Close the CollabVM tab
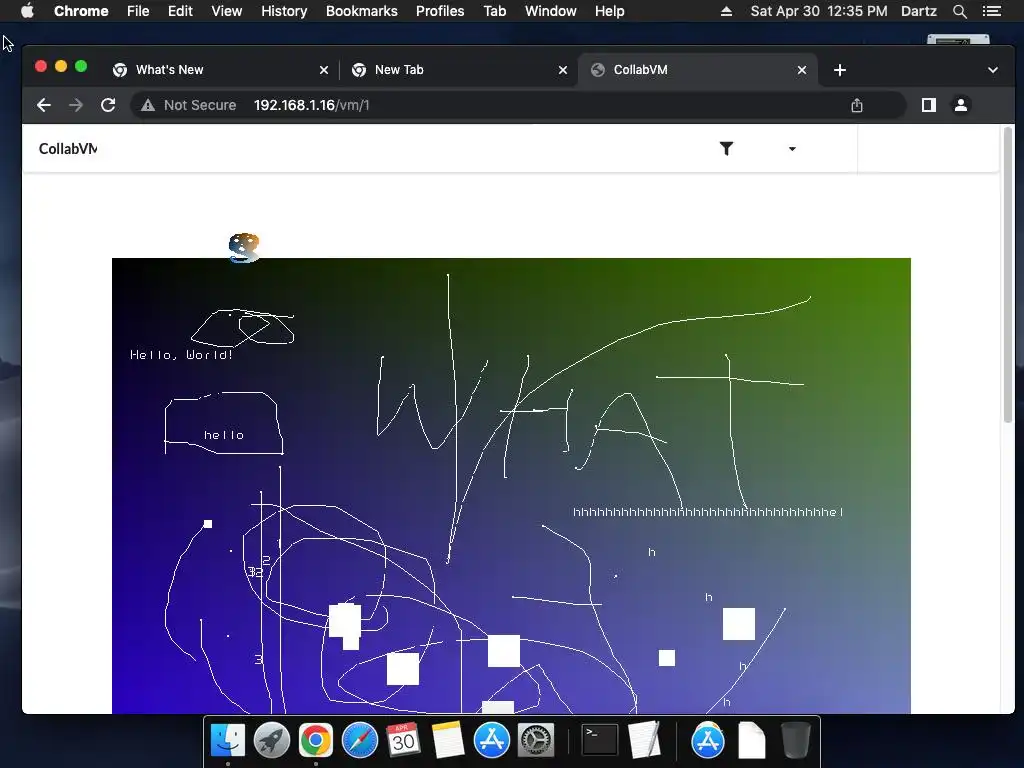 (x=802, y=70)
